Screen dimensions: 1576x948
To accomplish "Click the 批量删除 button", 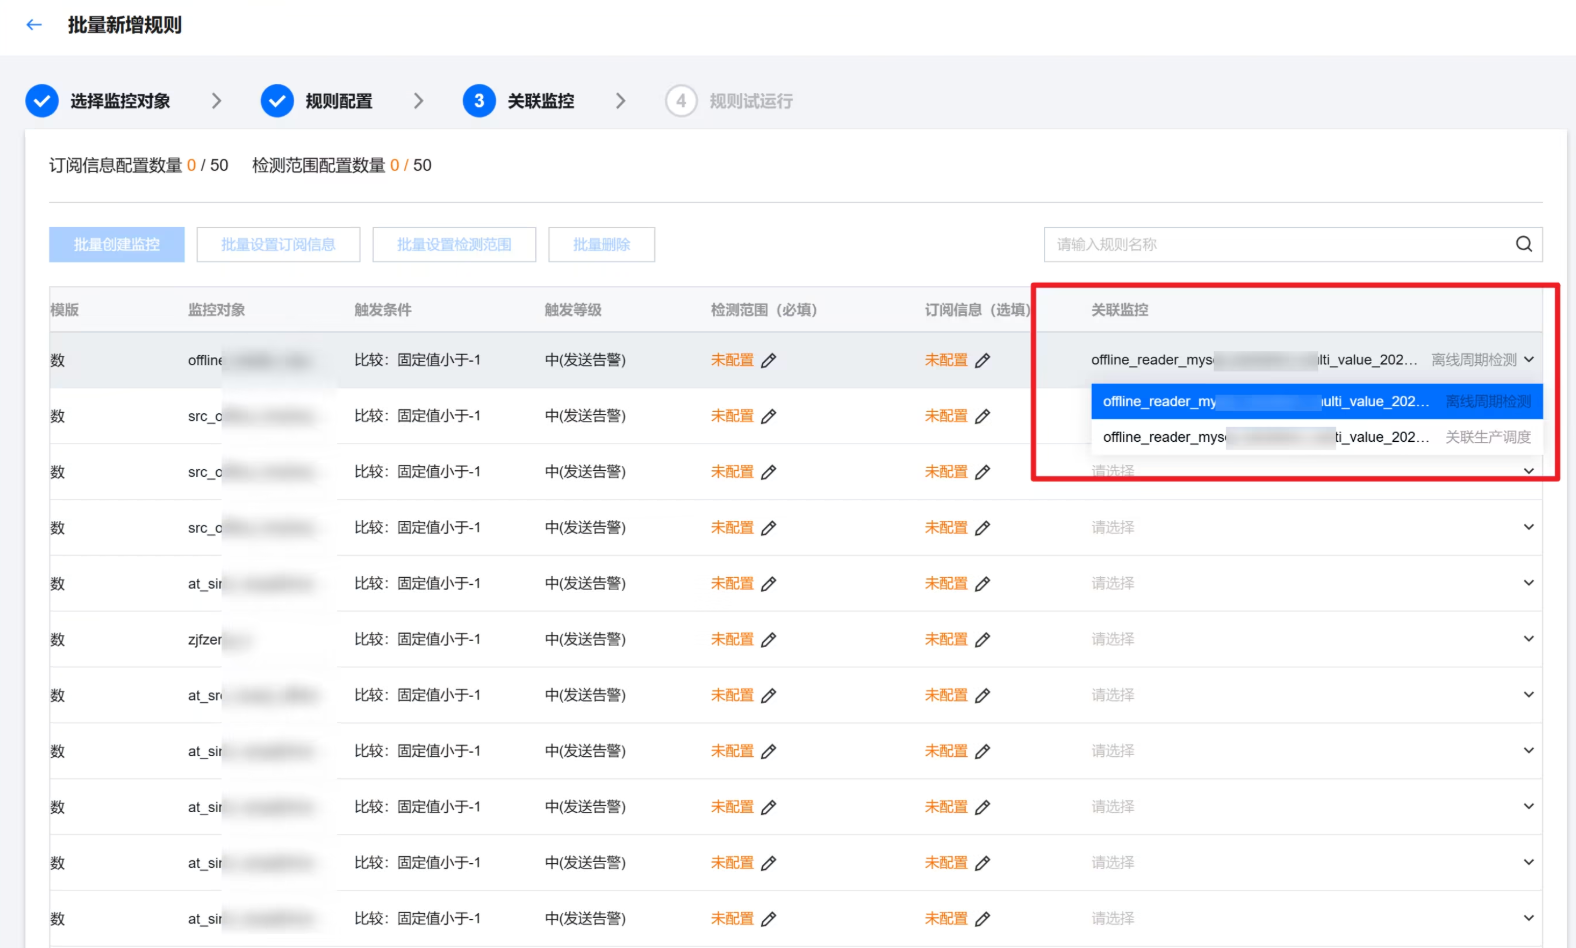I will point(601,244).
